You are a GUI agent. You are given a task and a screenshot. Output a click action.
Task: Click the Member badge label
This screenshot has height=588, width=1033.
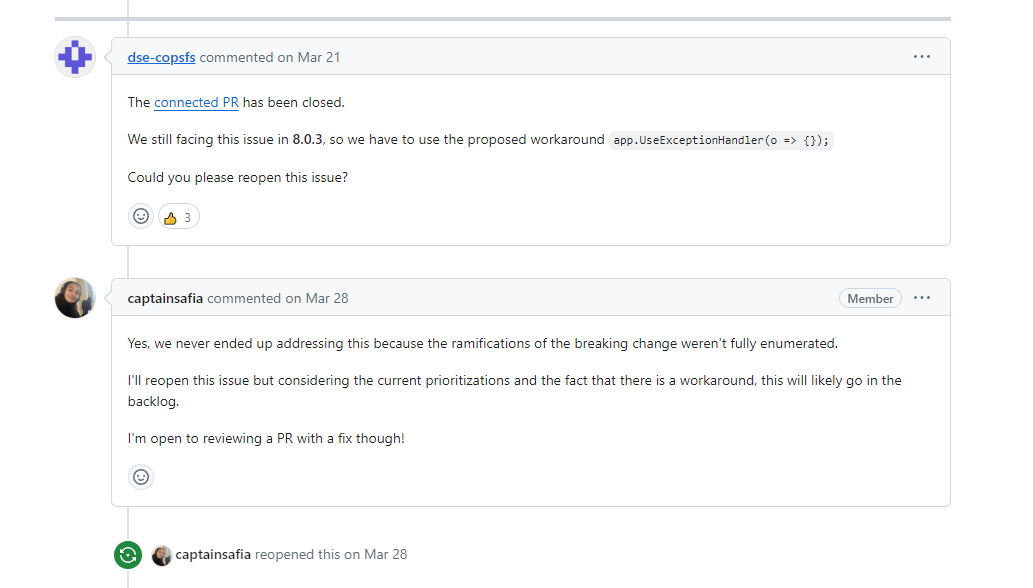pos(869,297)
